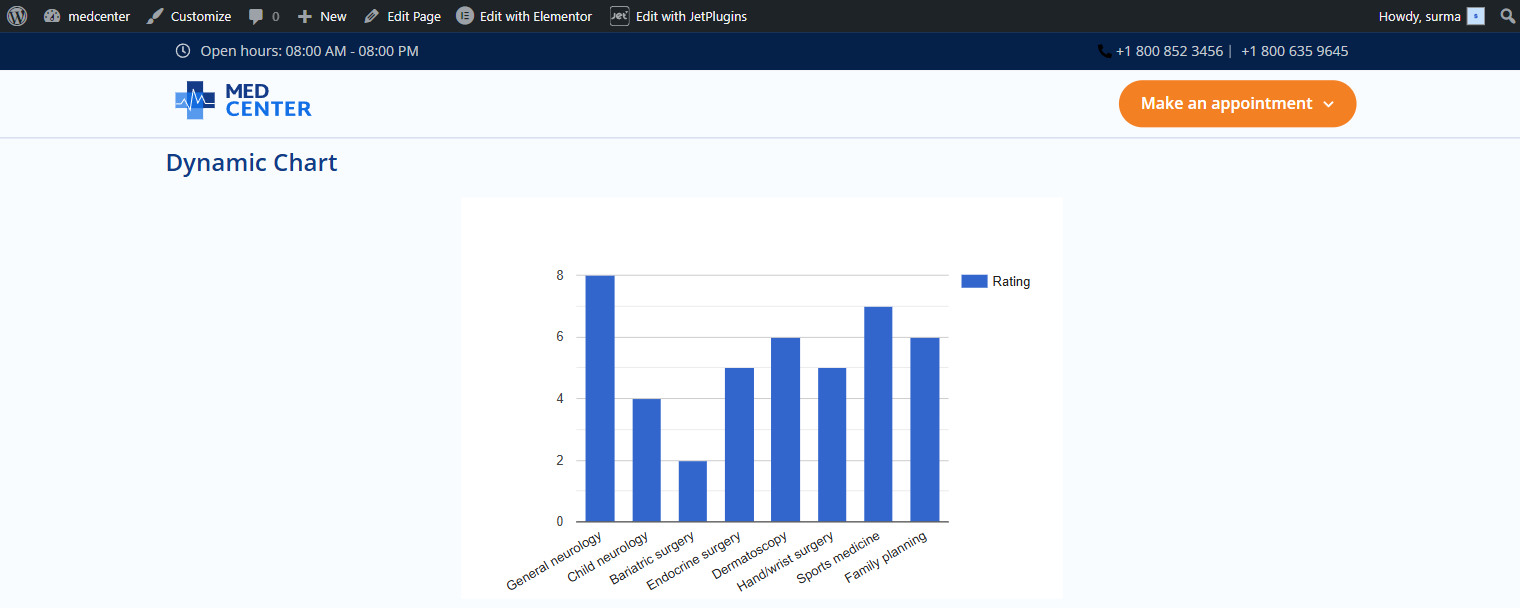Open the admin bar search magnifier
This screenshot has height=608, width=1520.
(x=1508, y=16)
